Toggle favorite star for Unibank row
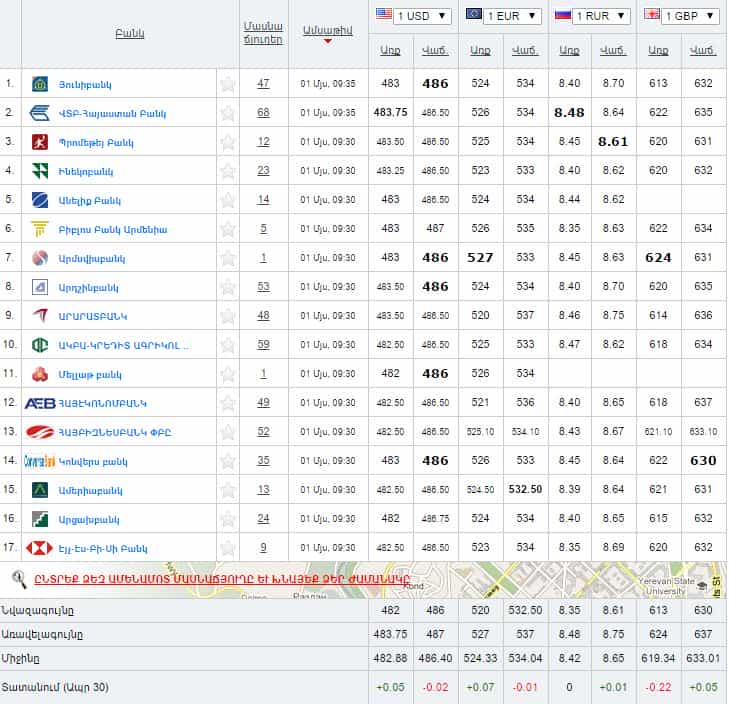Screen dimensions: 729x704 point(228,84)
